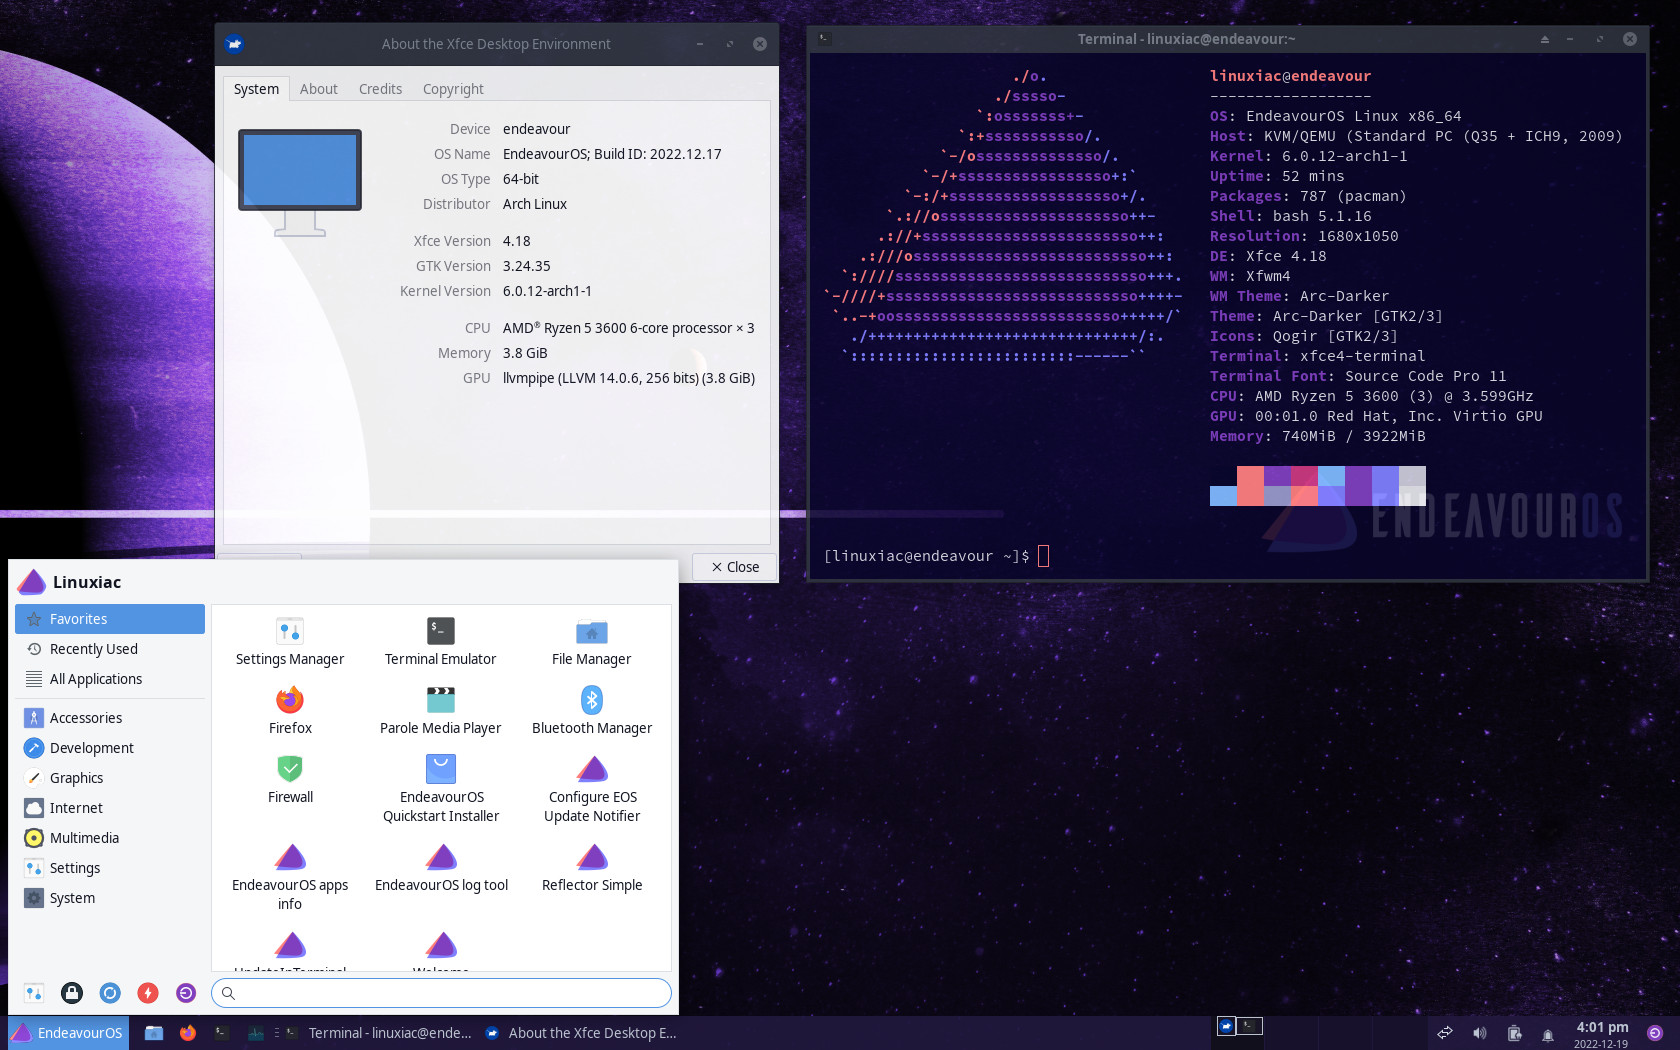Click the Close button in About dialog
The height and width of the screenshot is (1050, 1680).
click(734, 567)
